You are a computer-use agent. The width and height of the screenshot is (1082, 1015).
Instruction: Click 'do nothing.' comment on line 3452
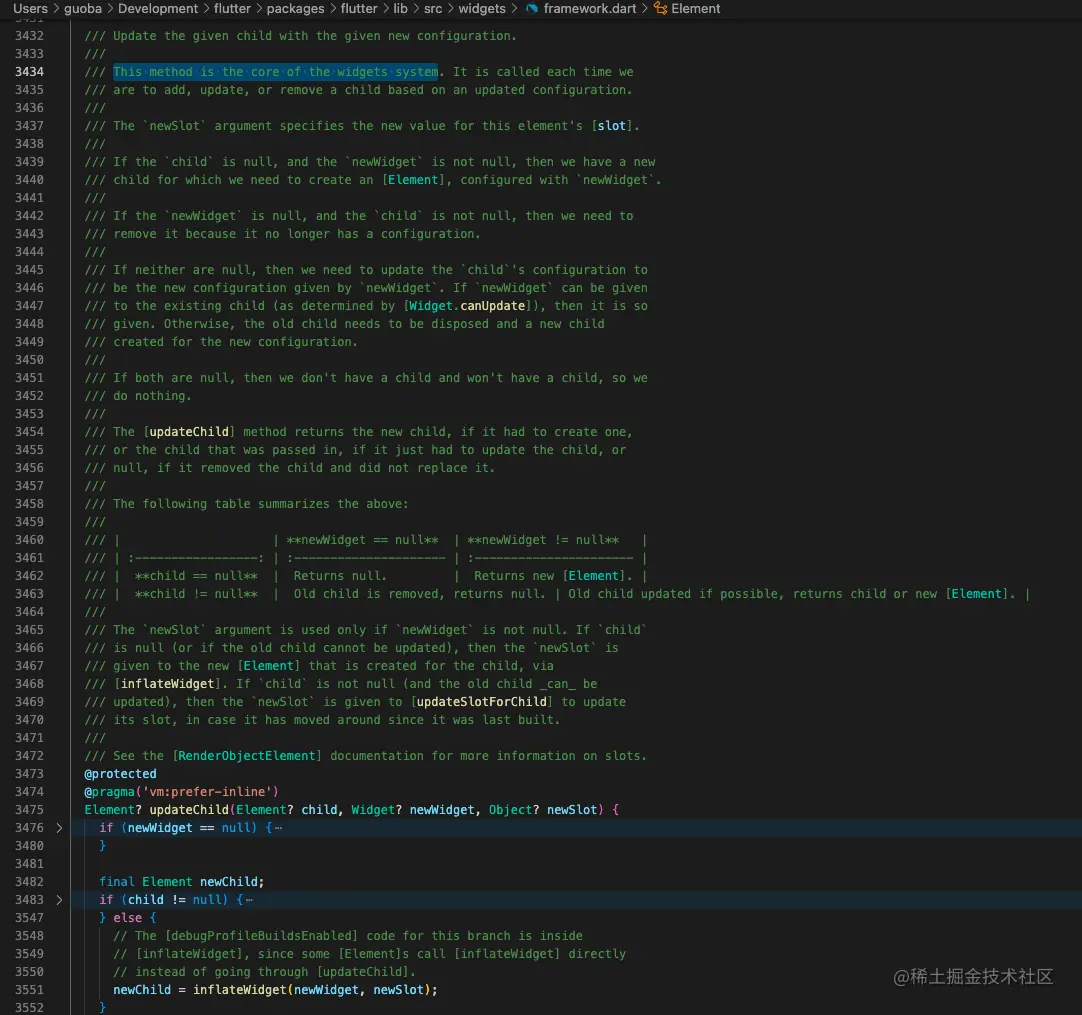(153, 395)
